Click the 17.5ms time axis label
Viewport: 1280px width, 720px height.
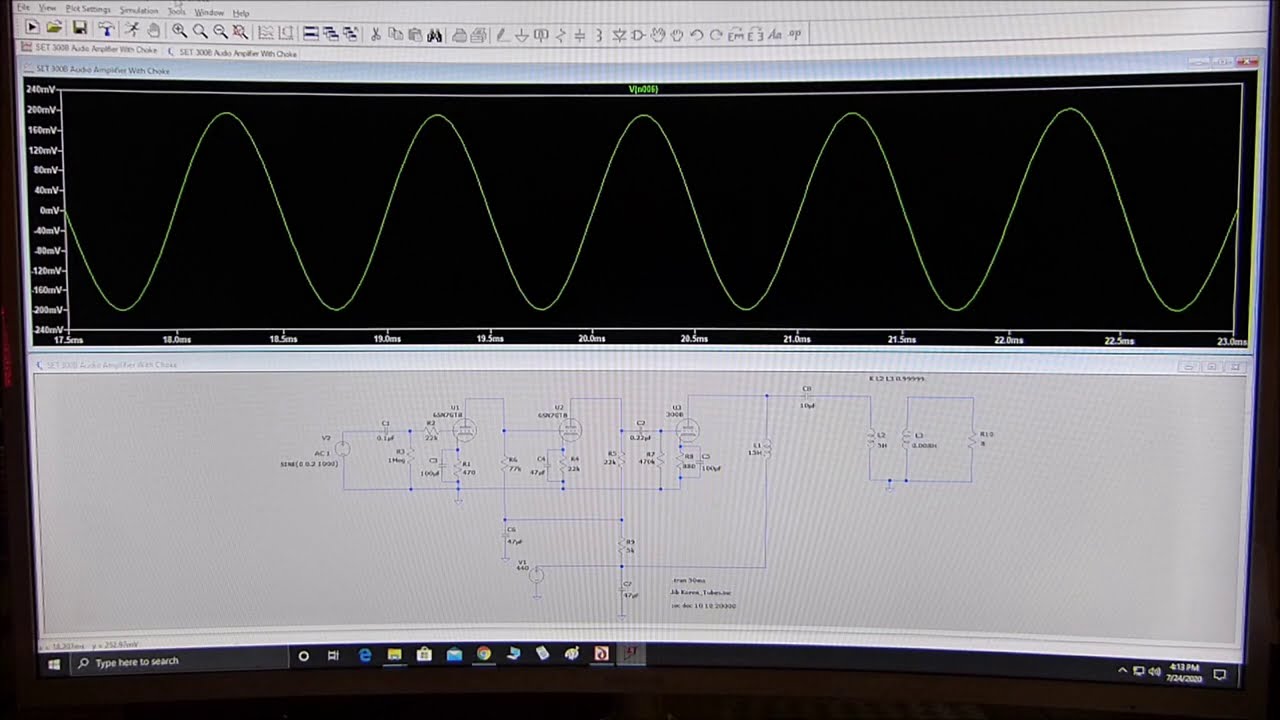[x=68, y=340]
